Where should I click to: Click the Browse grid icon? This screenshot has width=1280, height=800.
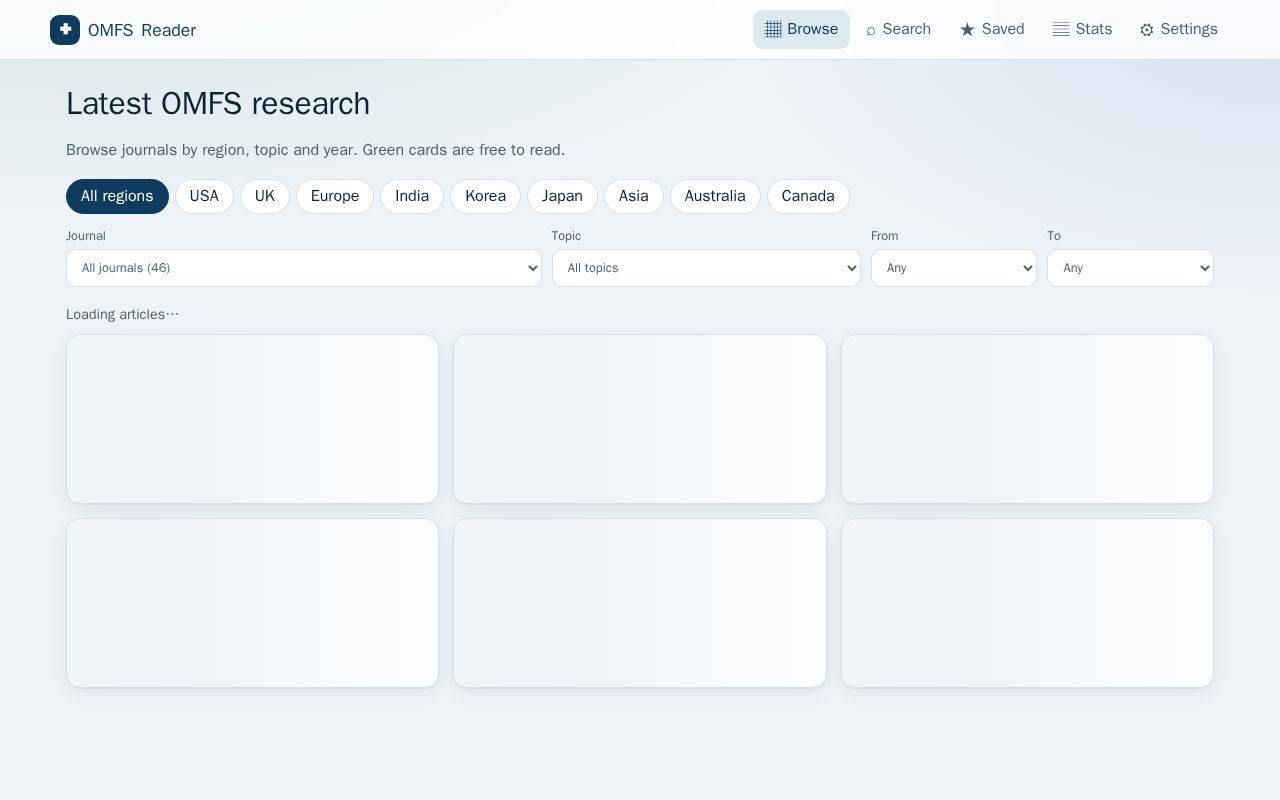[773, 29]
